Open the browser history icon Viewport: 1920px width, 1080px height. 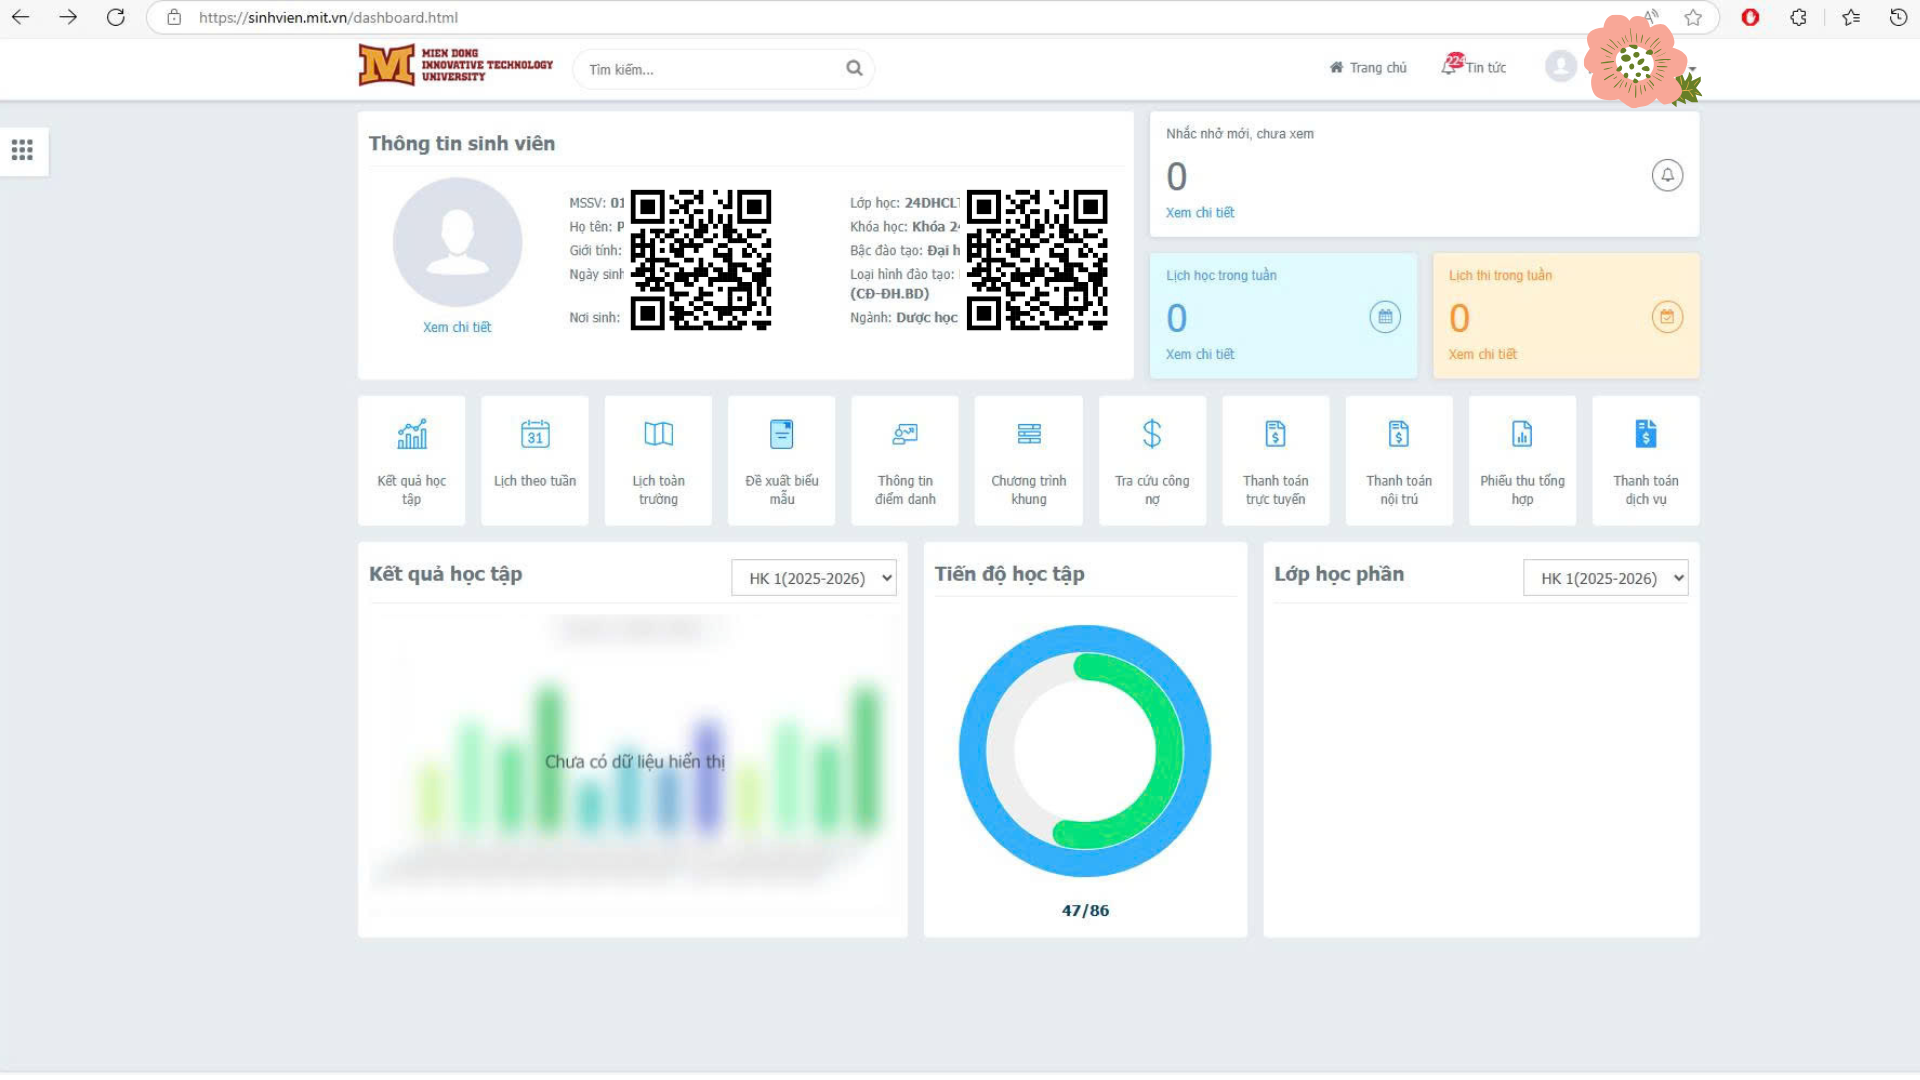1898,17
